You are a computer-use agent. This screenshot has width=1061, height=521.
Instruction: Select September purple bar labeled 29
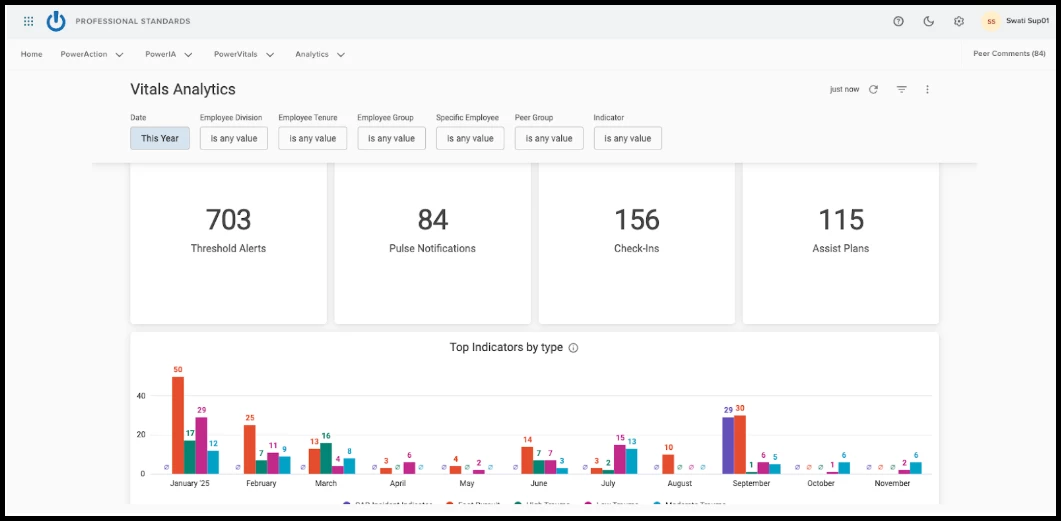click(728, 445)
